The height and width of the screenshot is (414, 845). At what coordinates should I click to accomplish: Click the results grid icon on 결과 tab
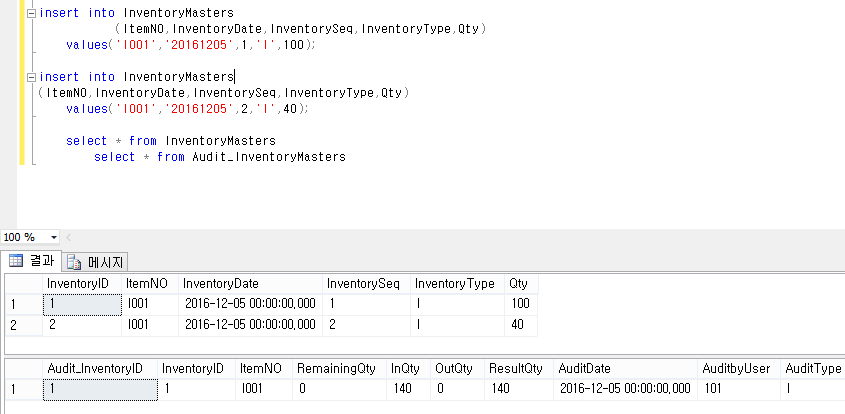pos(15,262)
